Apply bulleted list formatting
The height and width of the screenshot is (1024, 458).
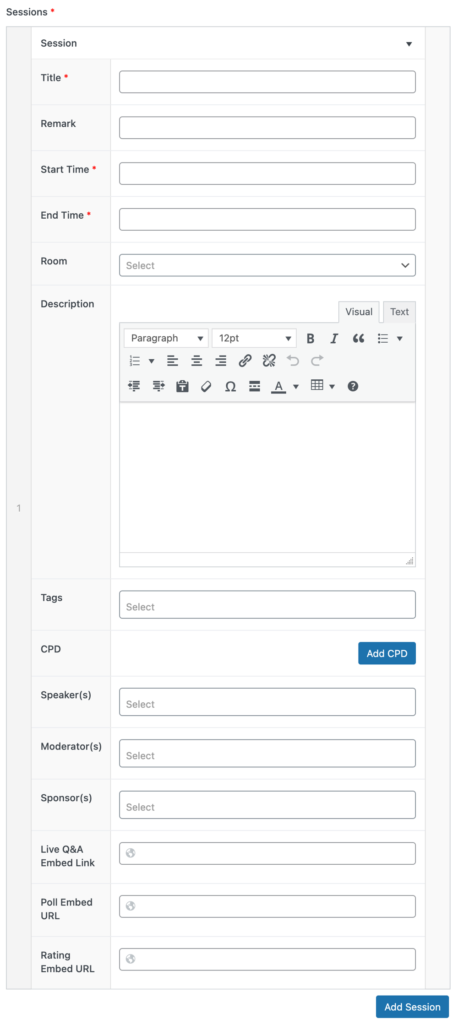[x=384, y=338]
